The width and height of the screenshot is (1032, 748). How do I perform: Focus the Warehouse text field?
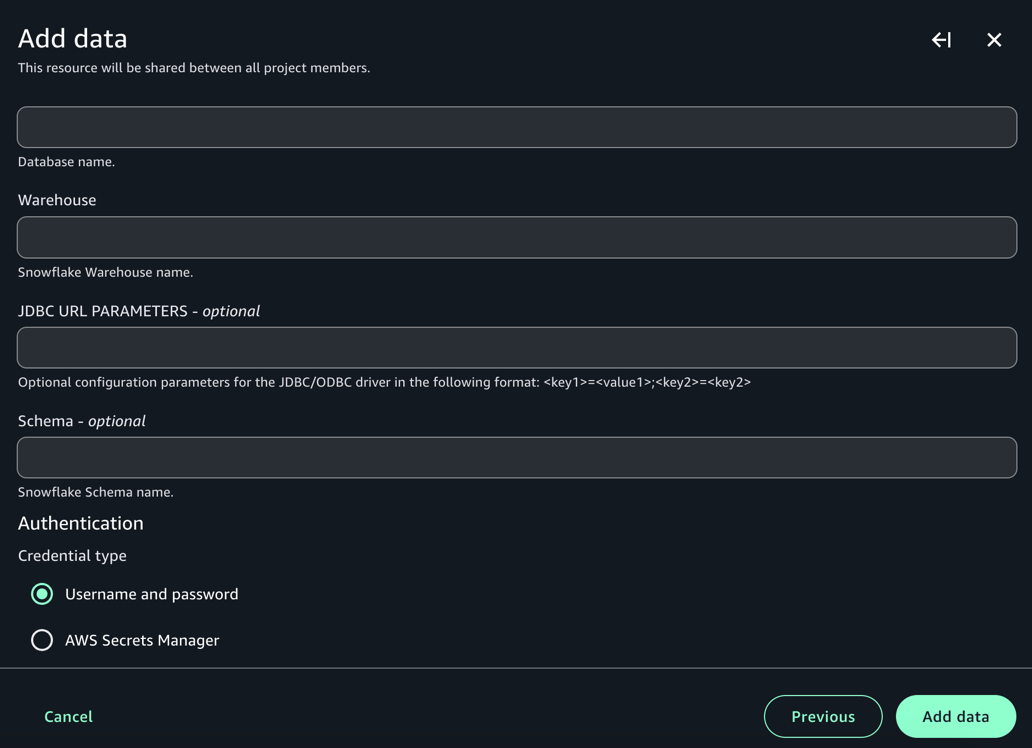click(517, 237)
